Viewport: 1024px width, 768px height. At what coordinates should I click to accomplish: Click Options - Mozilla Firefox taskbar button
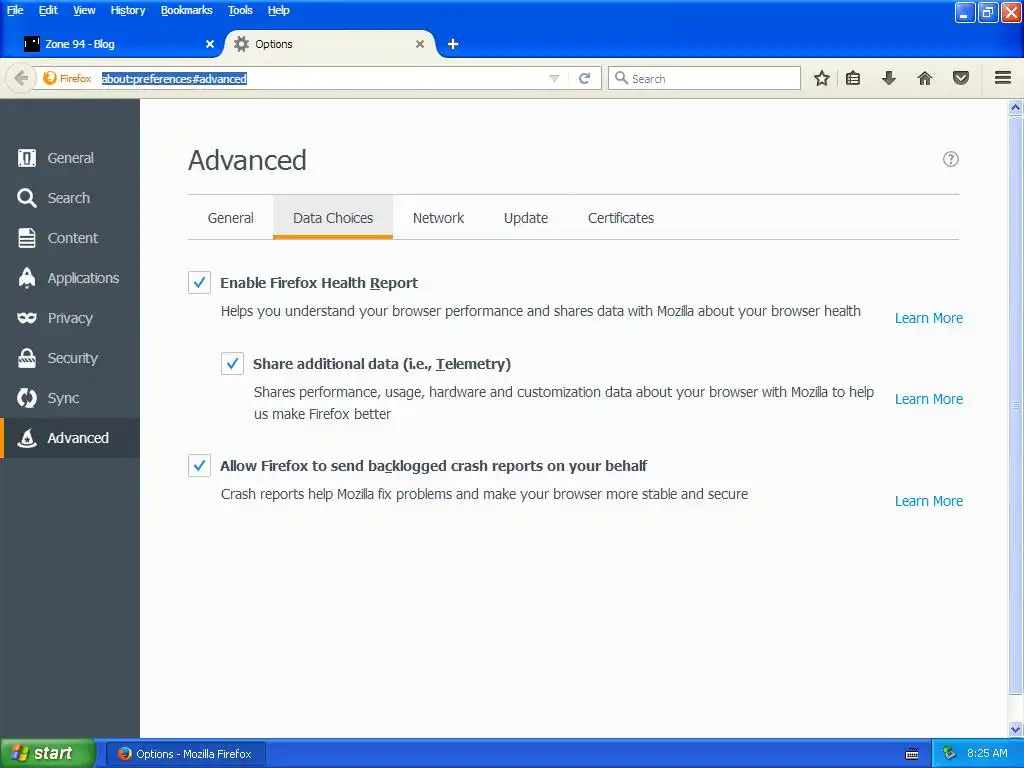tap(186, 754)
